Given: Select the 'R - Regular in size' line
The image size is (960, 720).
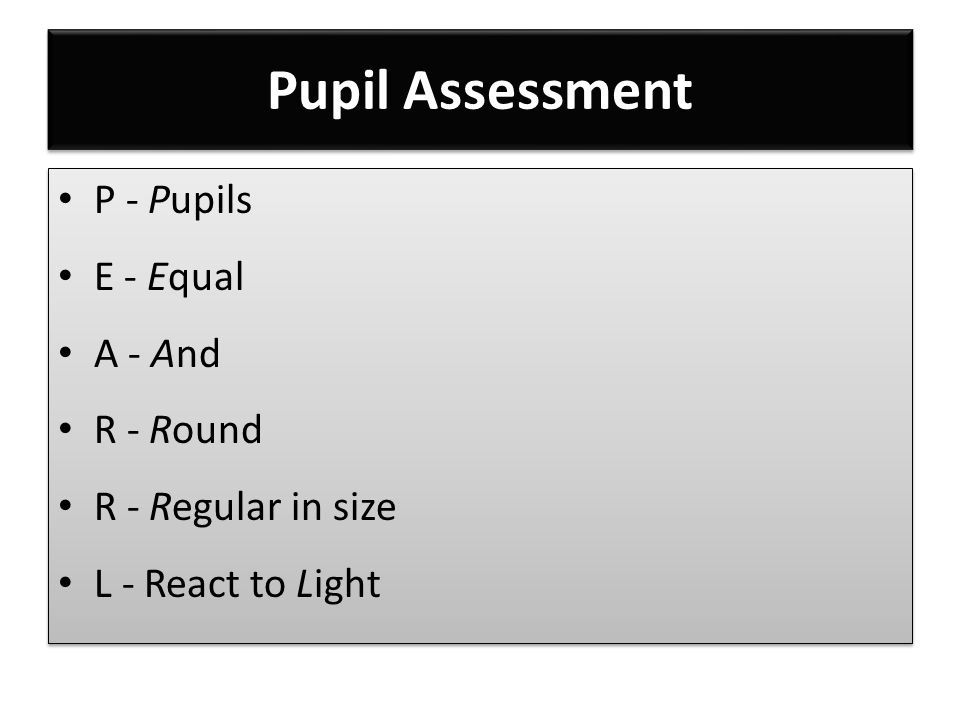Looking at the screenshot, I should coord(245,508).
